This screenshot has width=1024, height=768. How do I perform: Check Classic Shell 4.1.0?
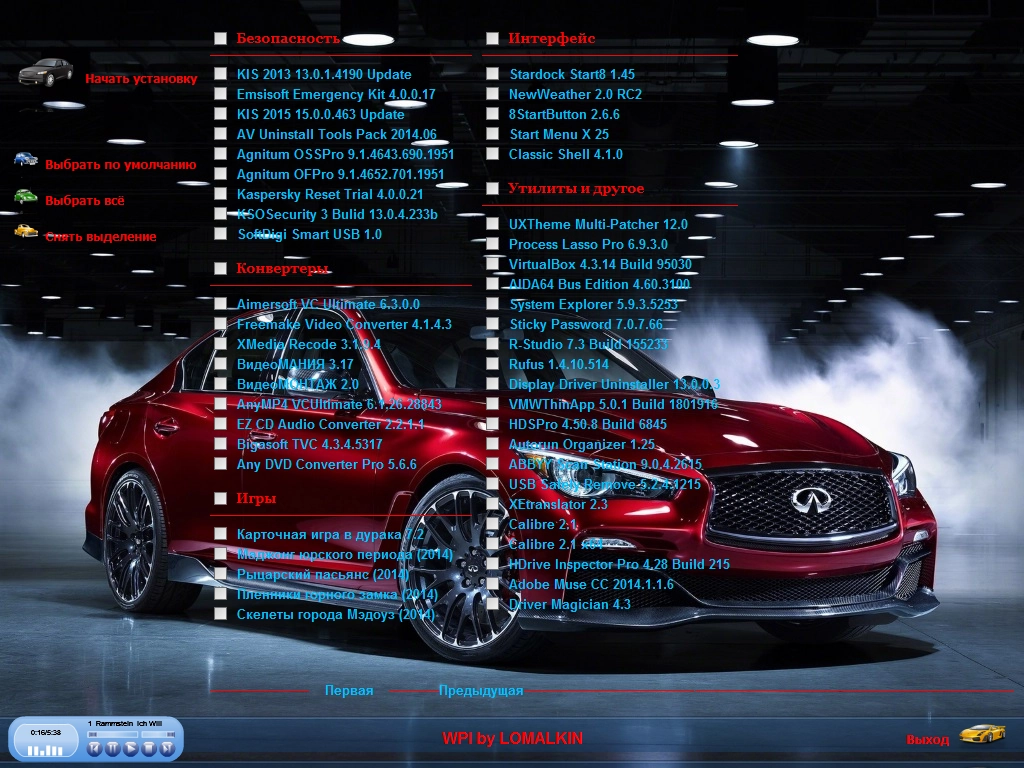[x=492, y=154]
